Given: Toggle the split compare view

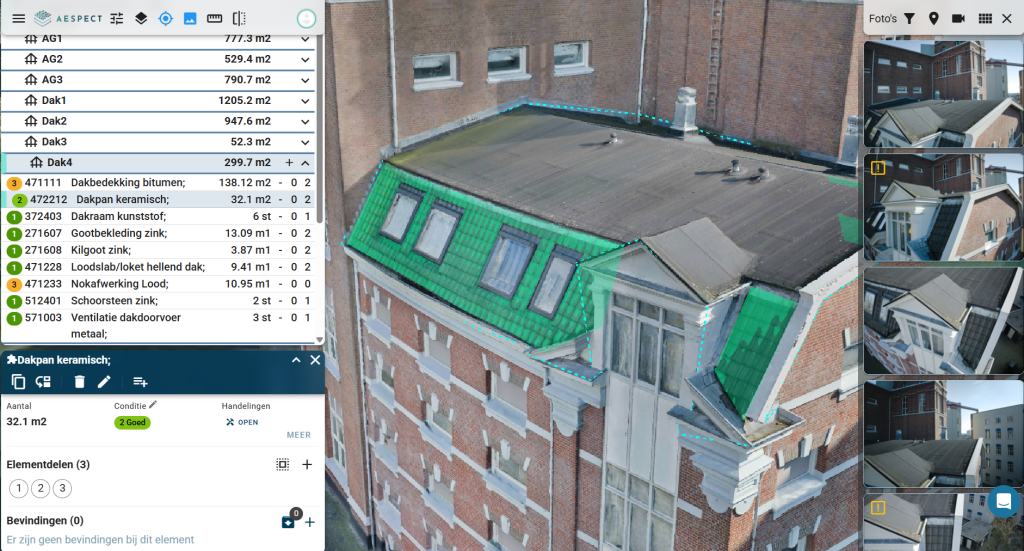Looking at the screenshot, I should click(239, 18).
